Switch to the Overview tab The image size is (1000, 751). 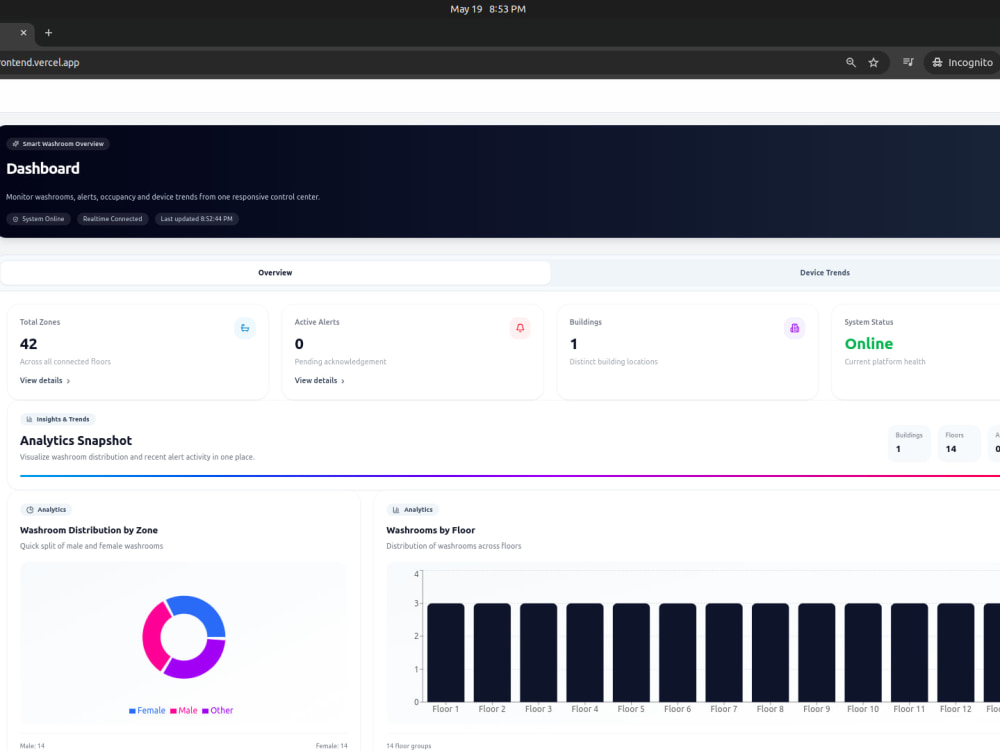click(x=276, y=272)
